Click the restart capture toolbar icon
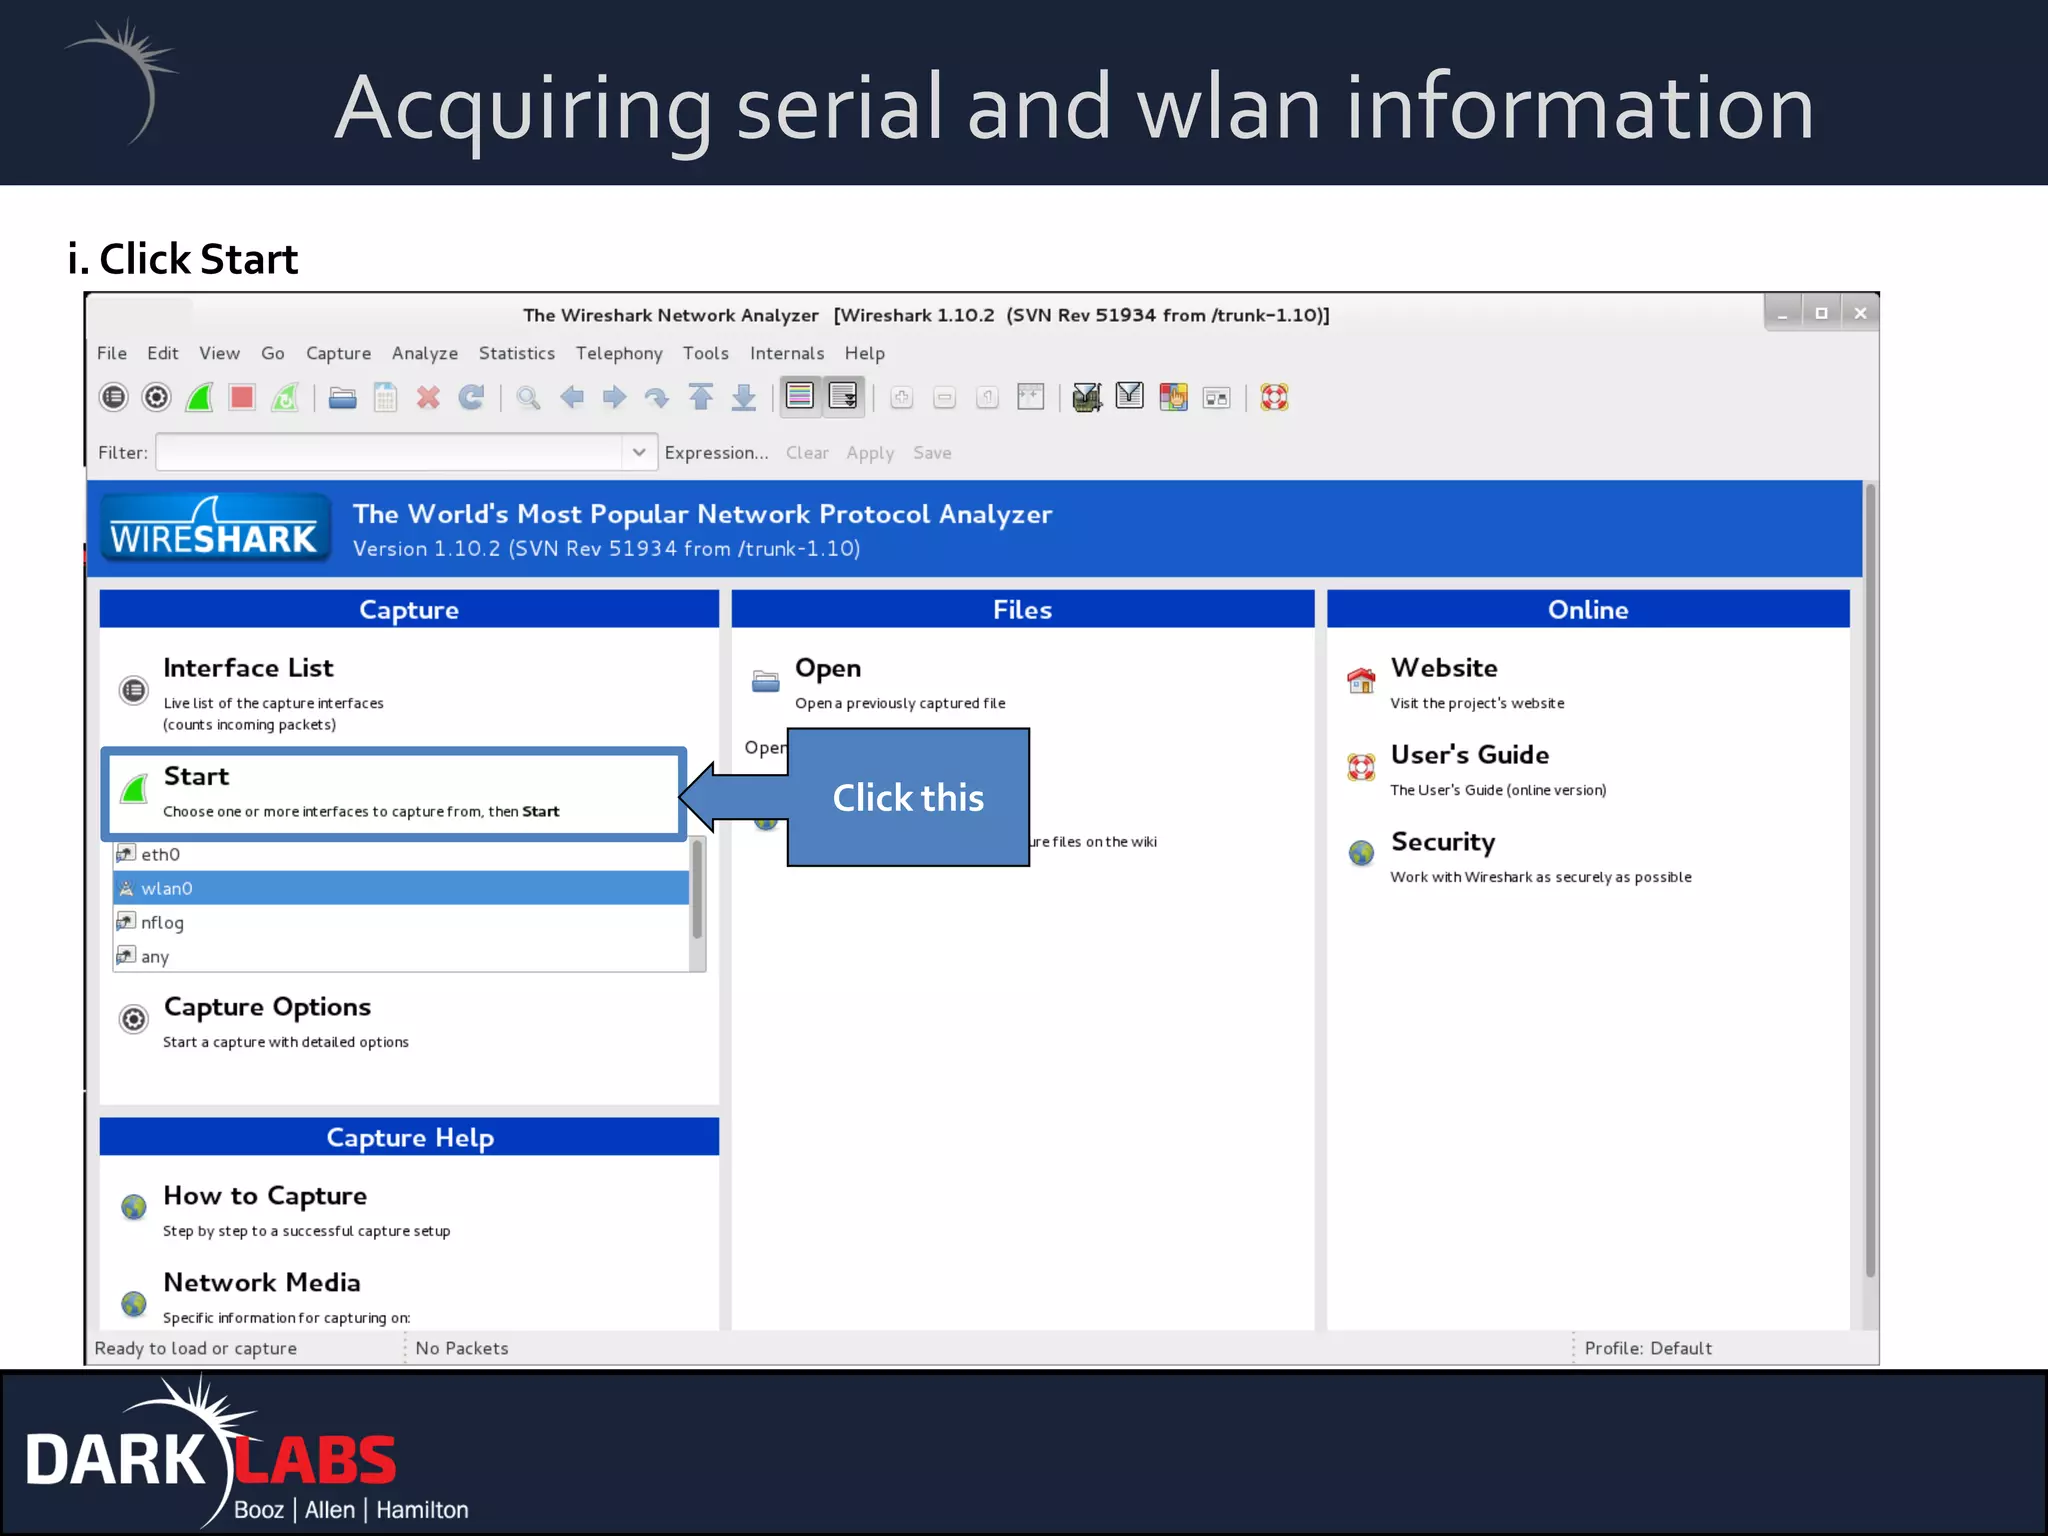The image size is (2048, 1536). tap(285, 397)
